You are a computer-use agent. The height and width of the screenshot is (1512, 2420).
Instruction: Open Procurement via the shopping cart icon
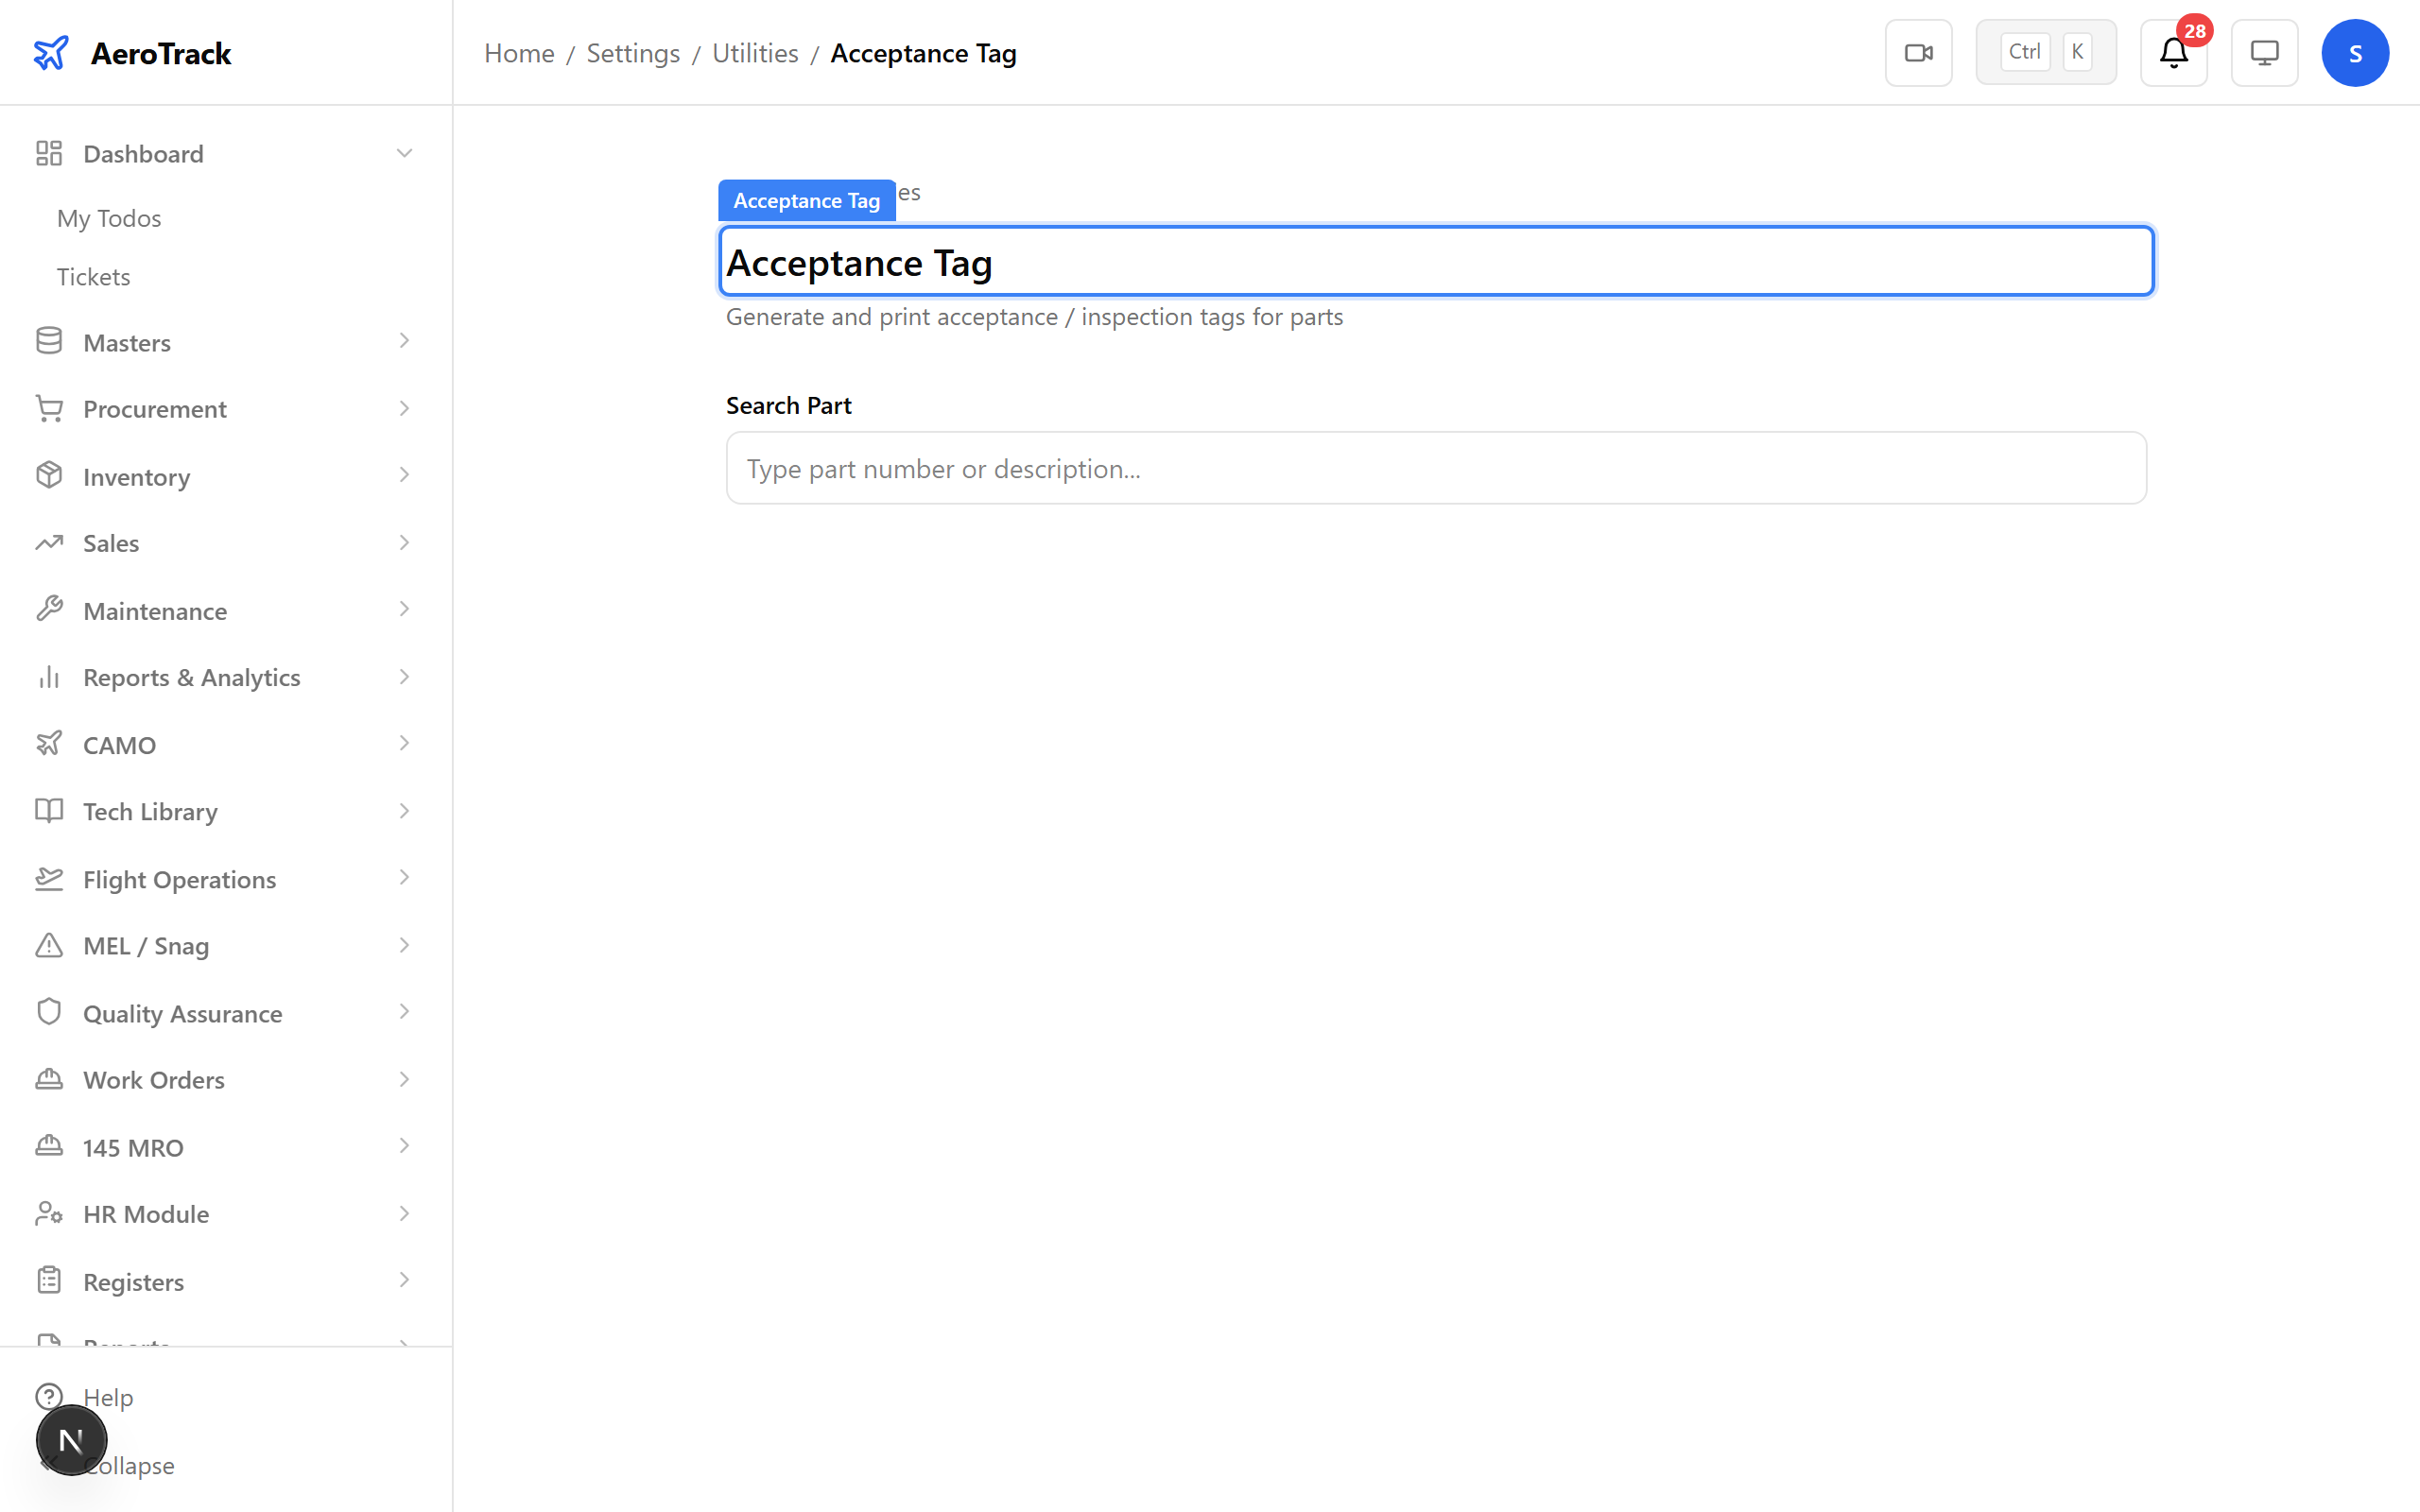(50, 408)
